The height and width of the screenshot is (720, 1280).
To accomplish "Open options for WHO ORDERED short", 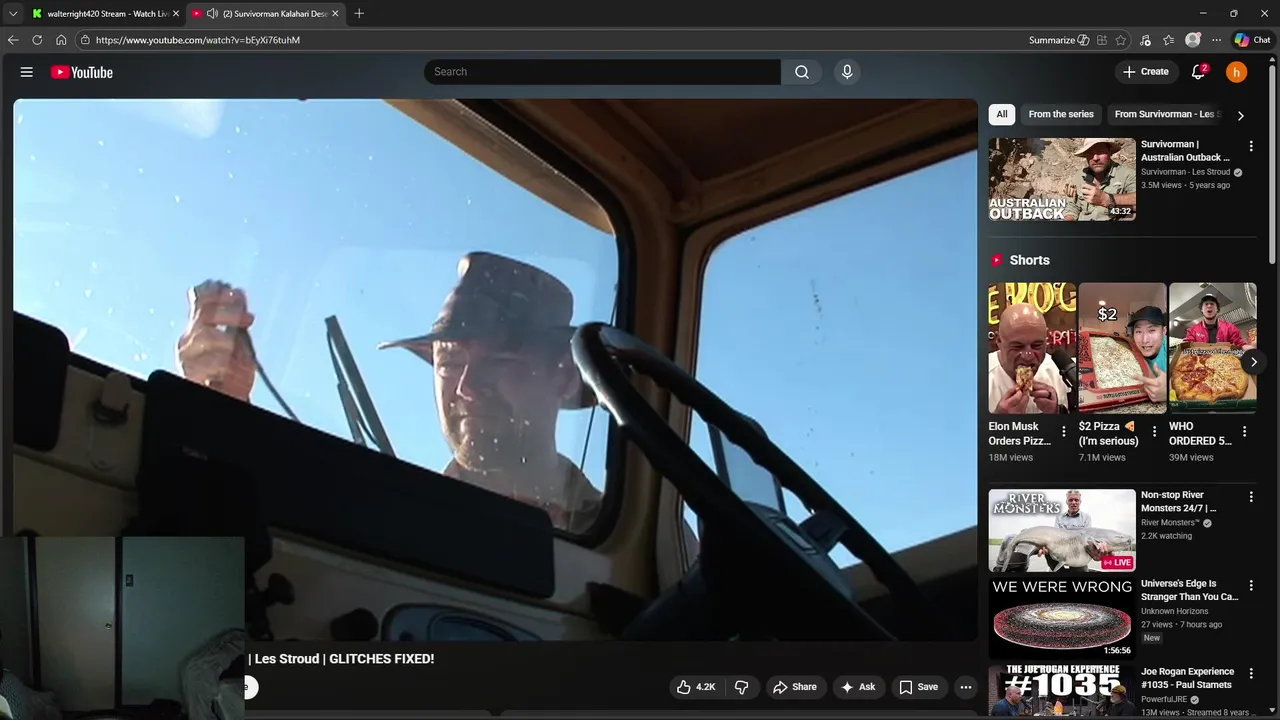I will click(1244, 432).
